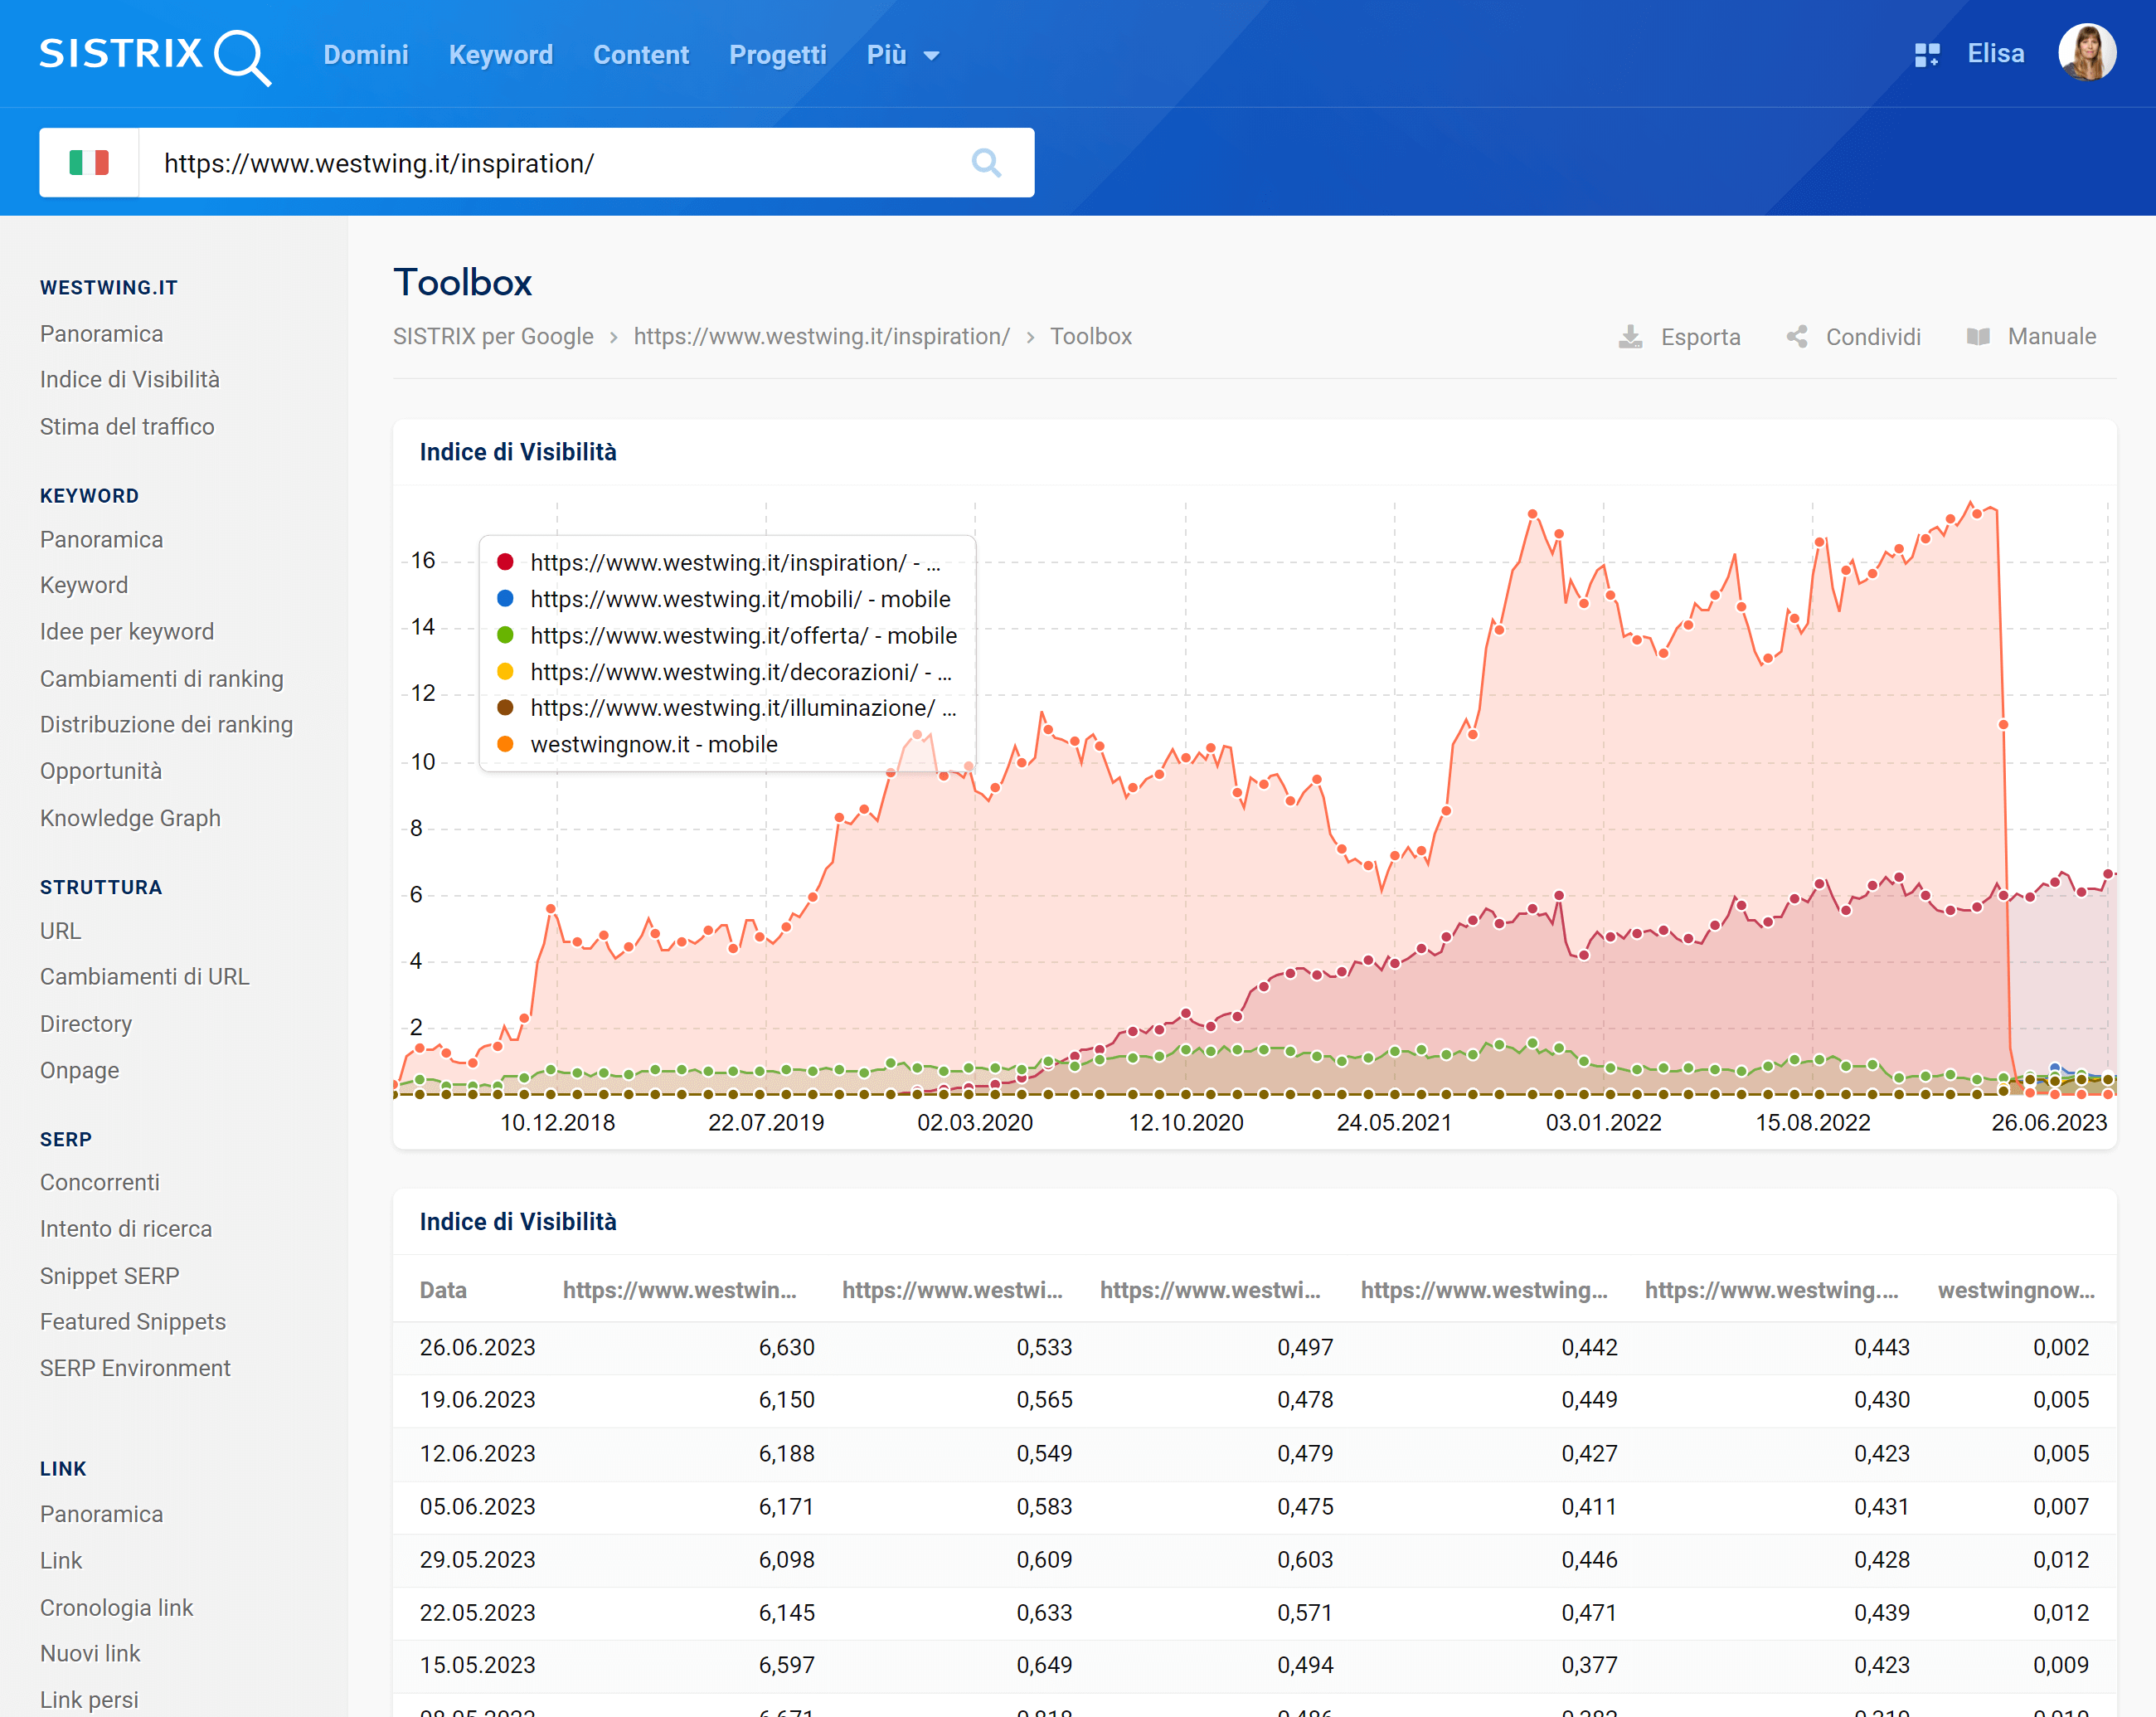Click the westwing.it/inspiration breadcrumb link
This screenshot has width=2156, height=1717.
pos(822,337)
